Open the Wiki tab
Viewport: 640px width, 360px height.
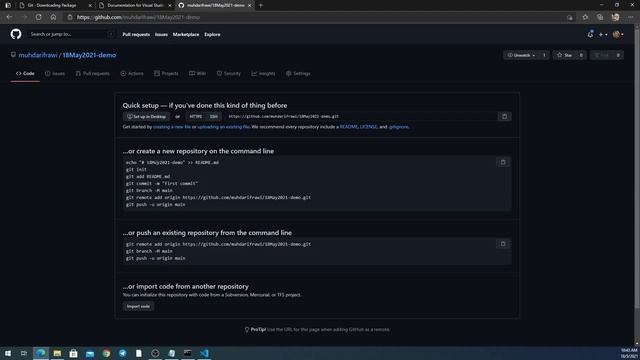[x=198, y=73]
